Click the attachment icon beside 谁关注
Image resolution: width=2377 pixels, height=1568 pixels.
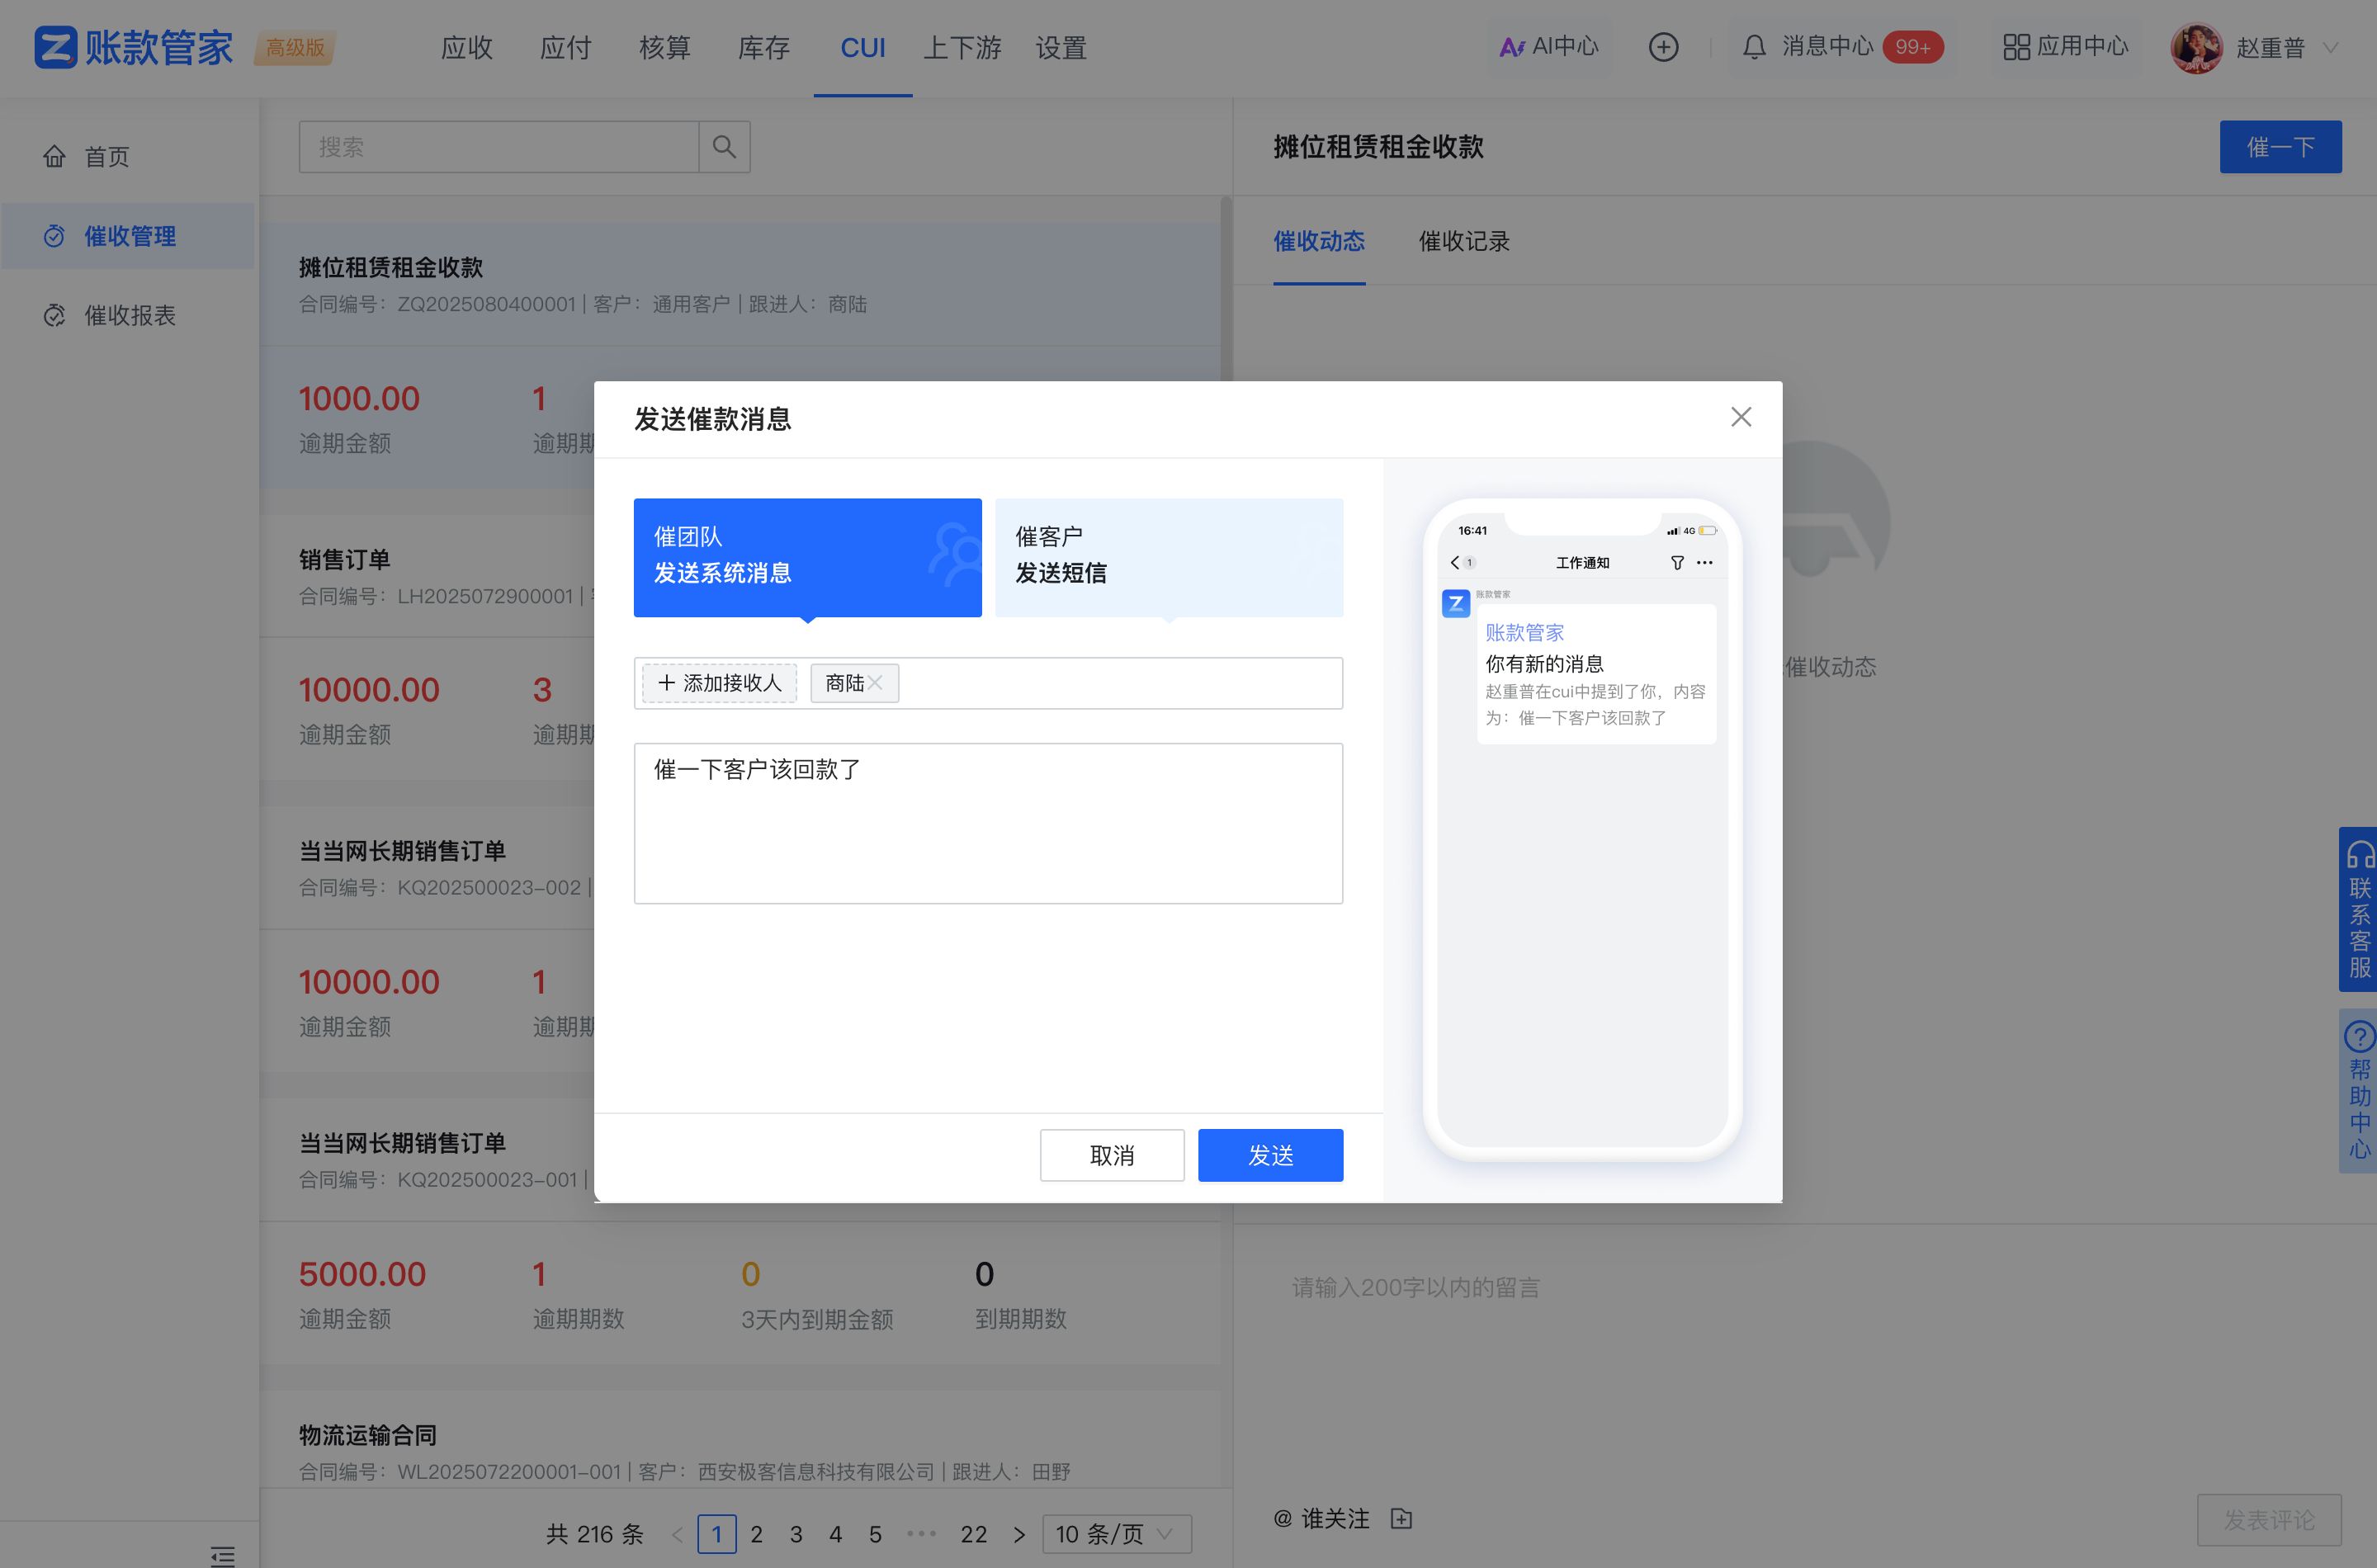(x=1401, y=1519)
